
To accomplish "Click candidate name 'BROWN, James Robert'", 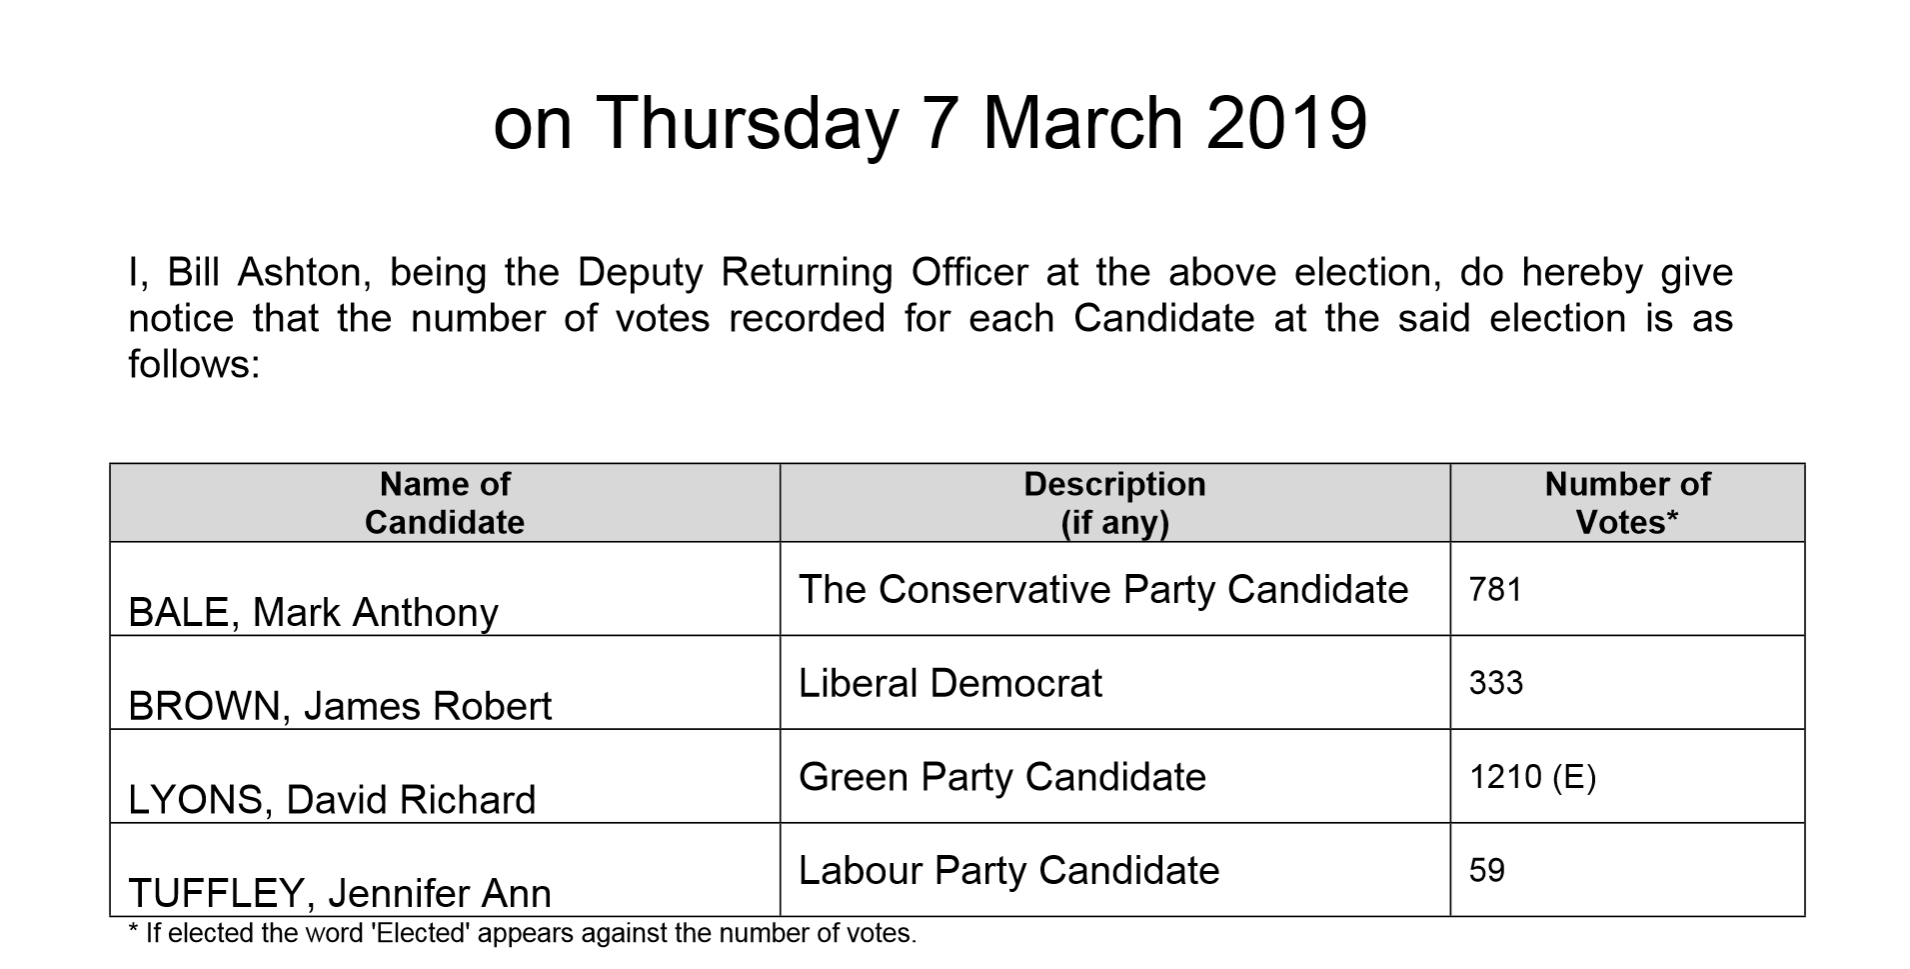I will (340, 706).
